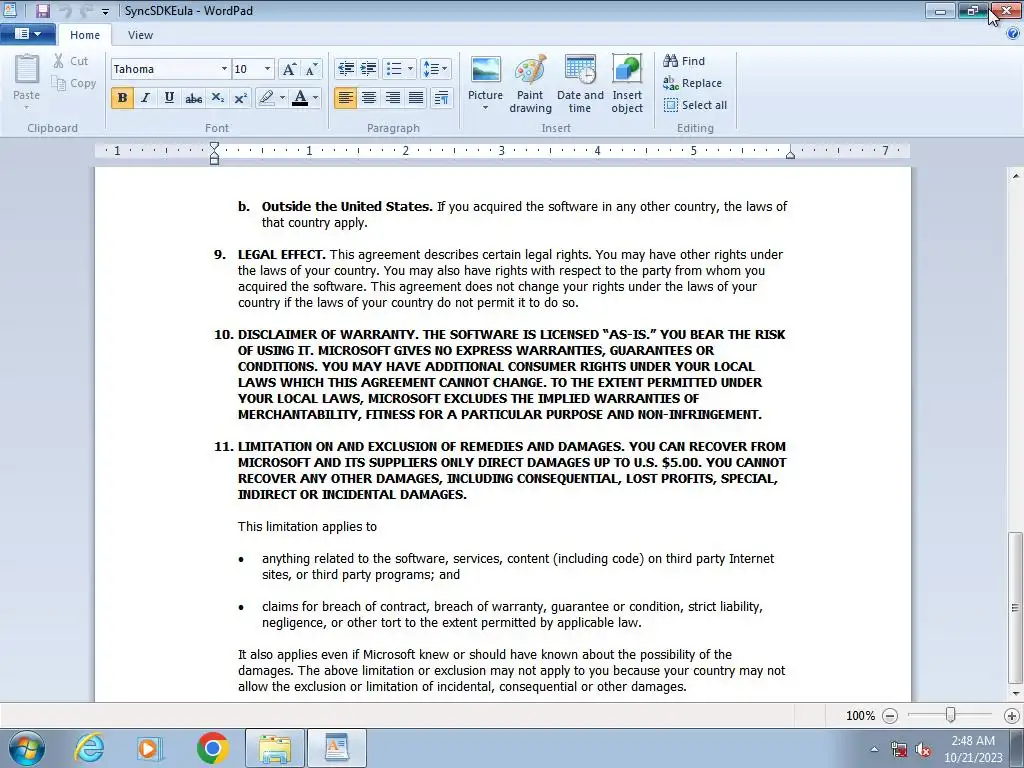This screenshot has height=768, width=1024.
Task: Open Windows Media Player from the taskbar
Action: pos(150,748)
